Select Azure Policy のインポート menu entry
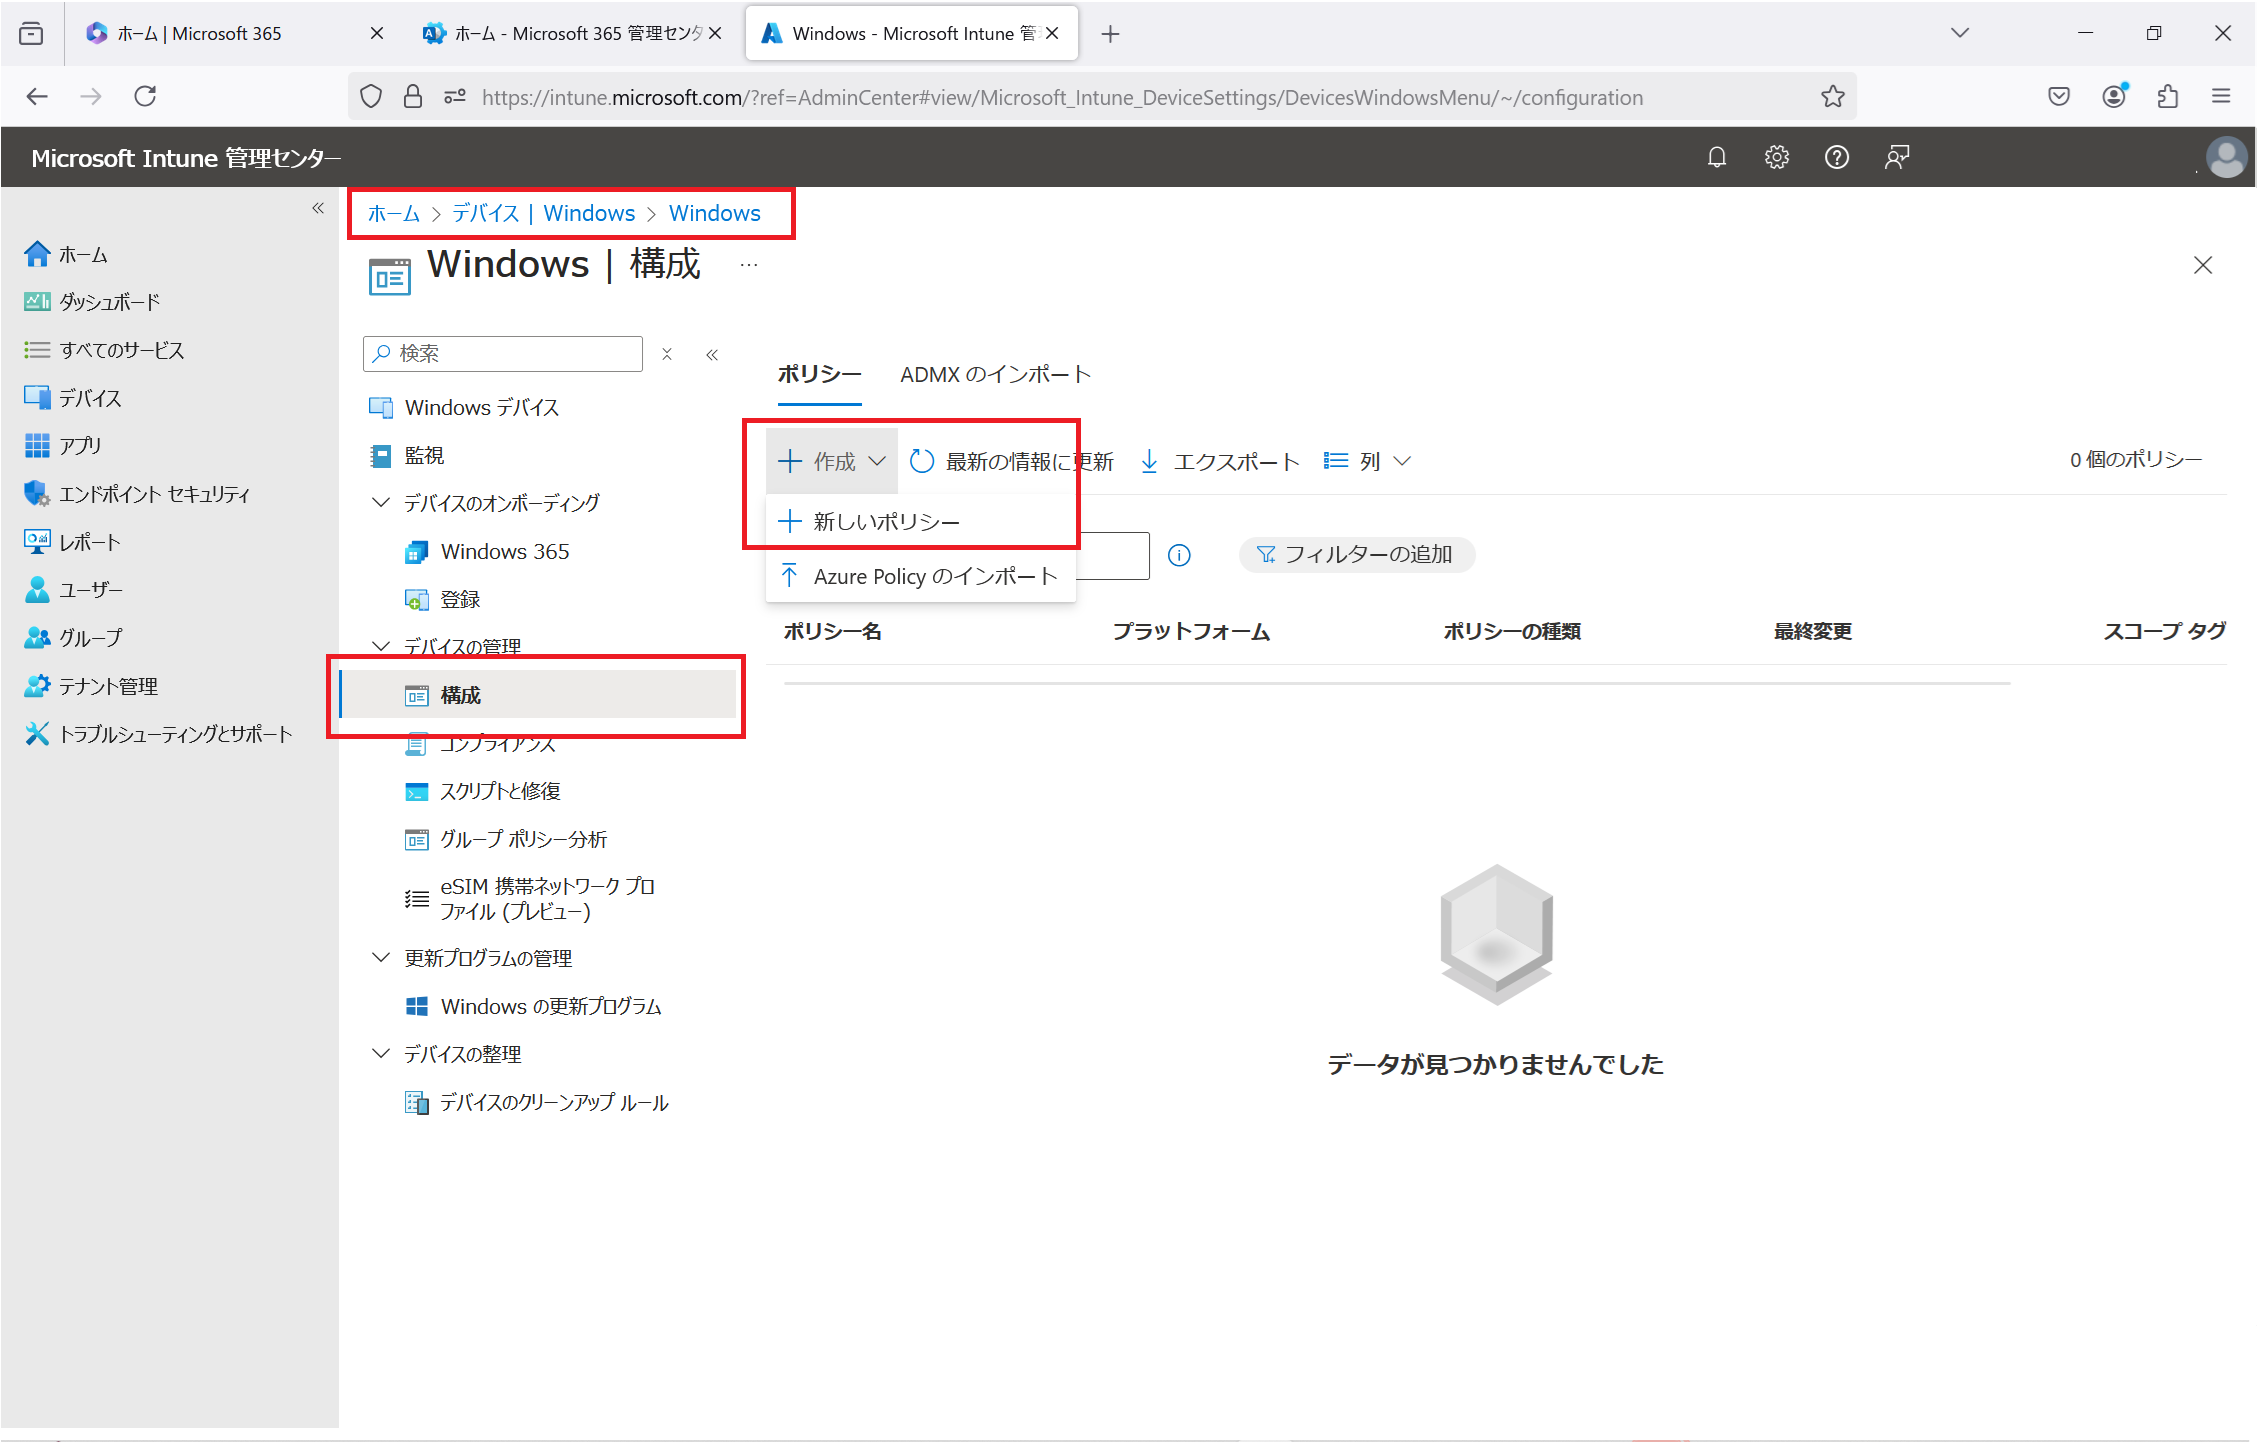The image size is (2258, 1444). [920, 576]
